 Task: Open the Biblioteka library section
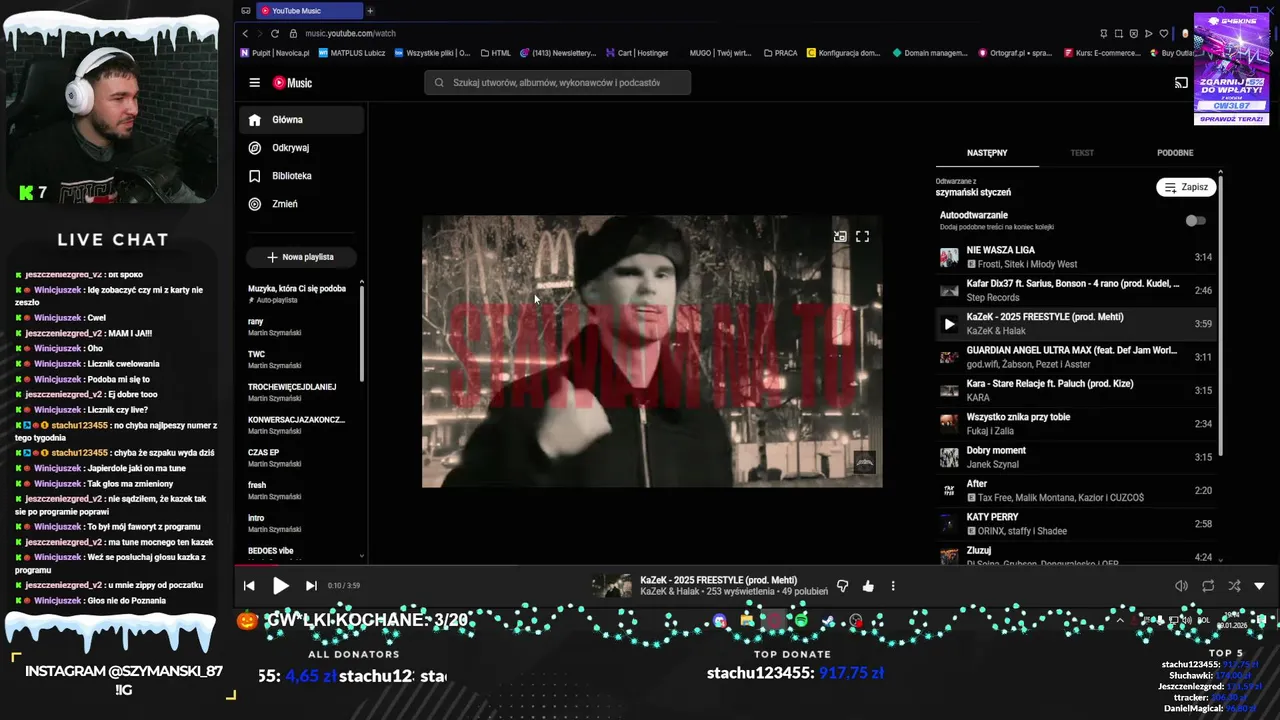pyautogui.click(x=302, y=176)
